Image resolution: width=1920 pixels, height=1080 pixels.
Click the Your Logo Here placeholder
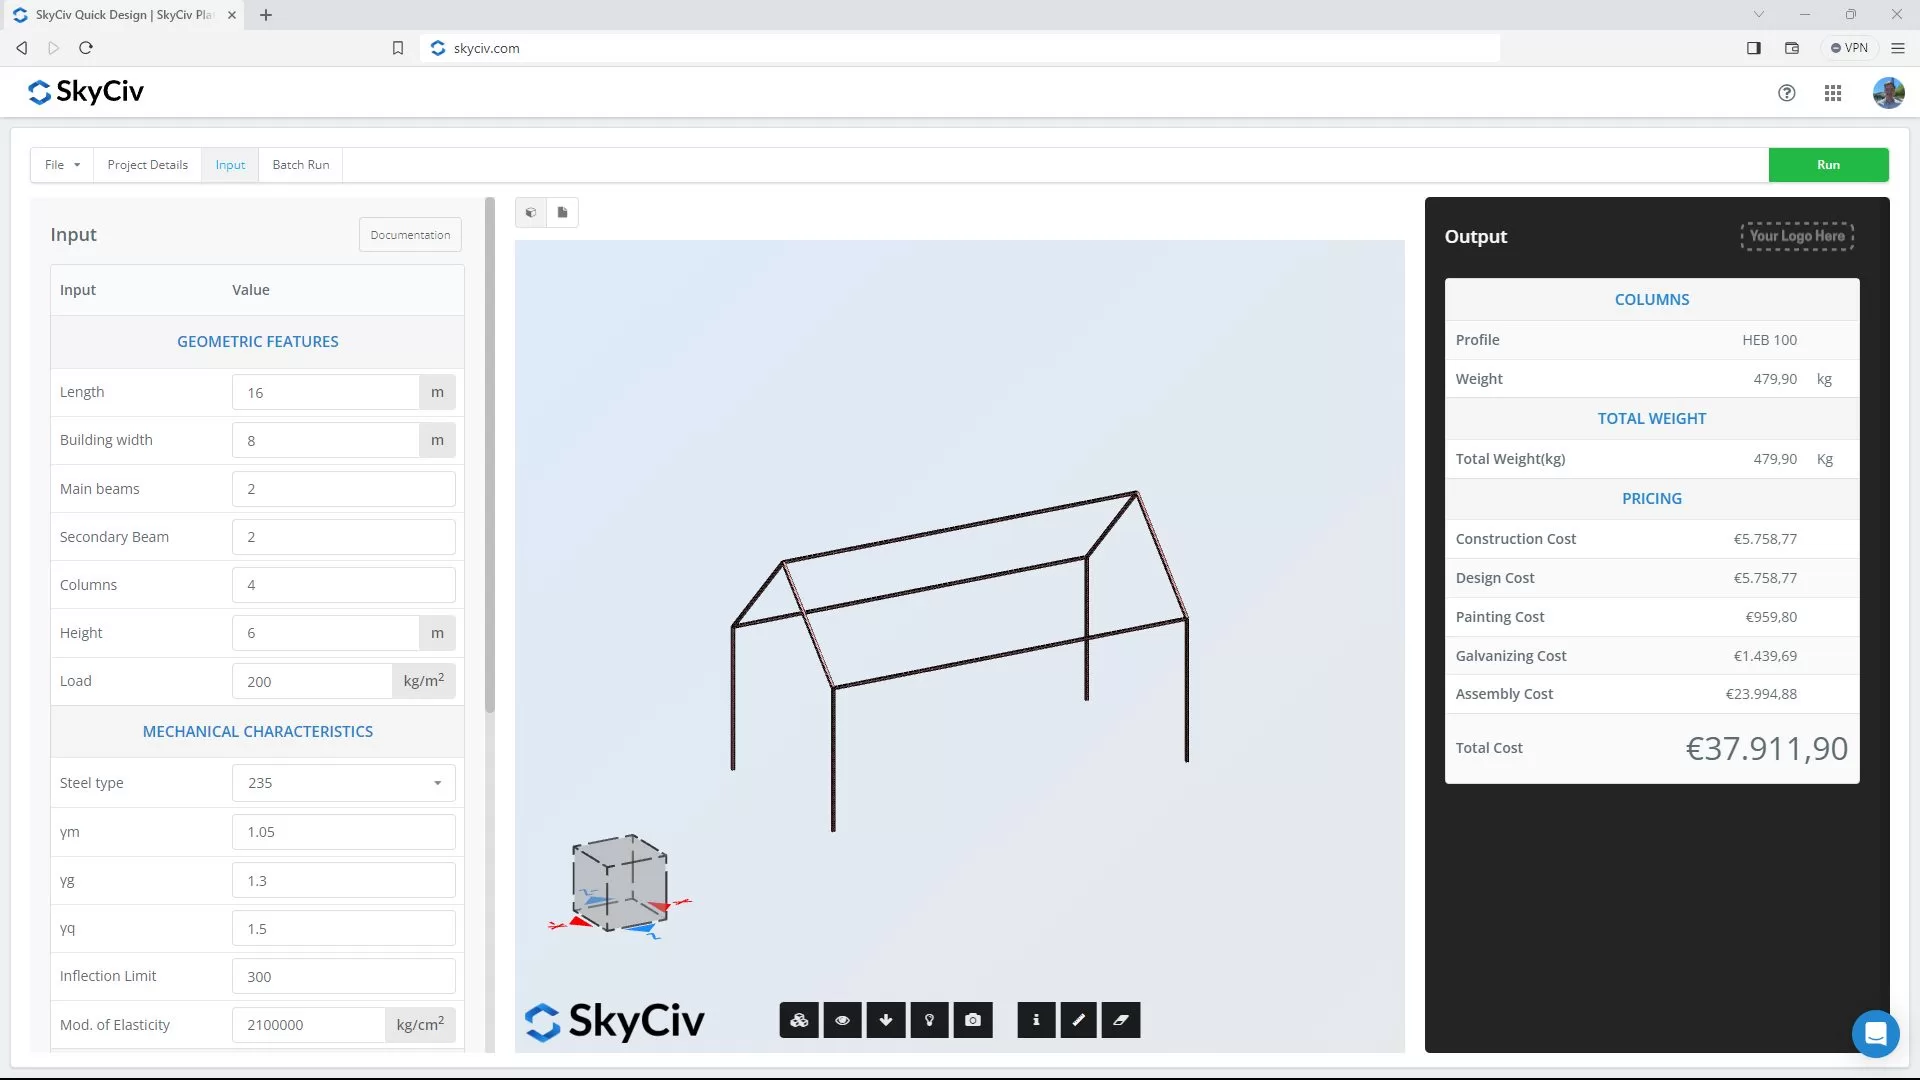point(1797,236)
